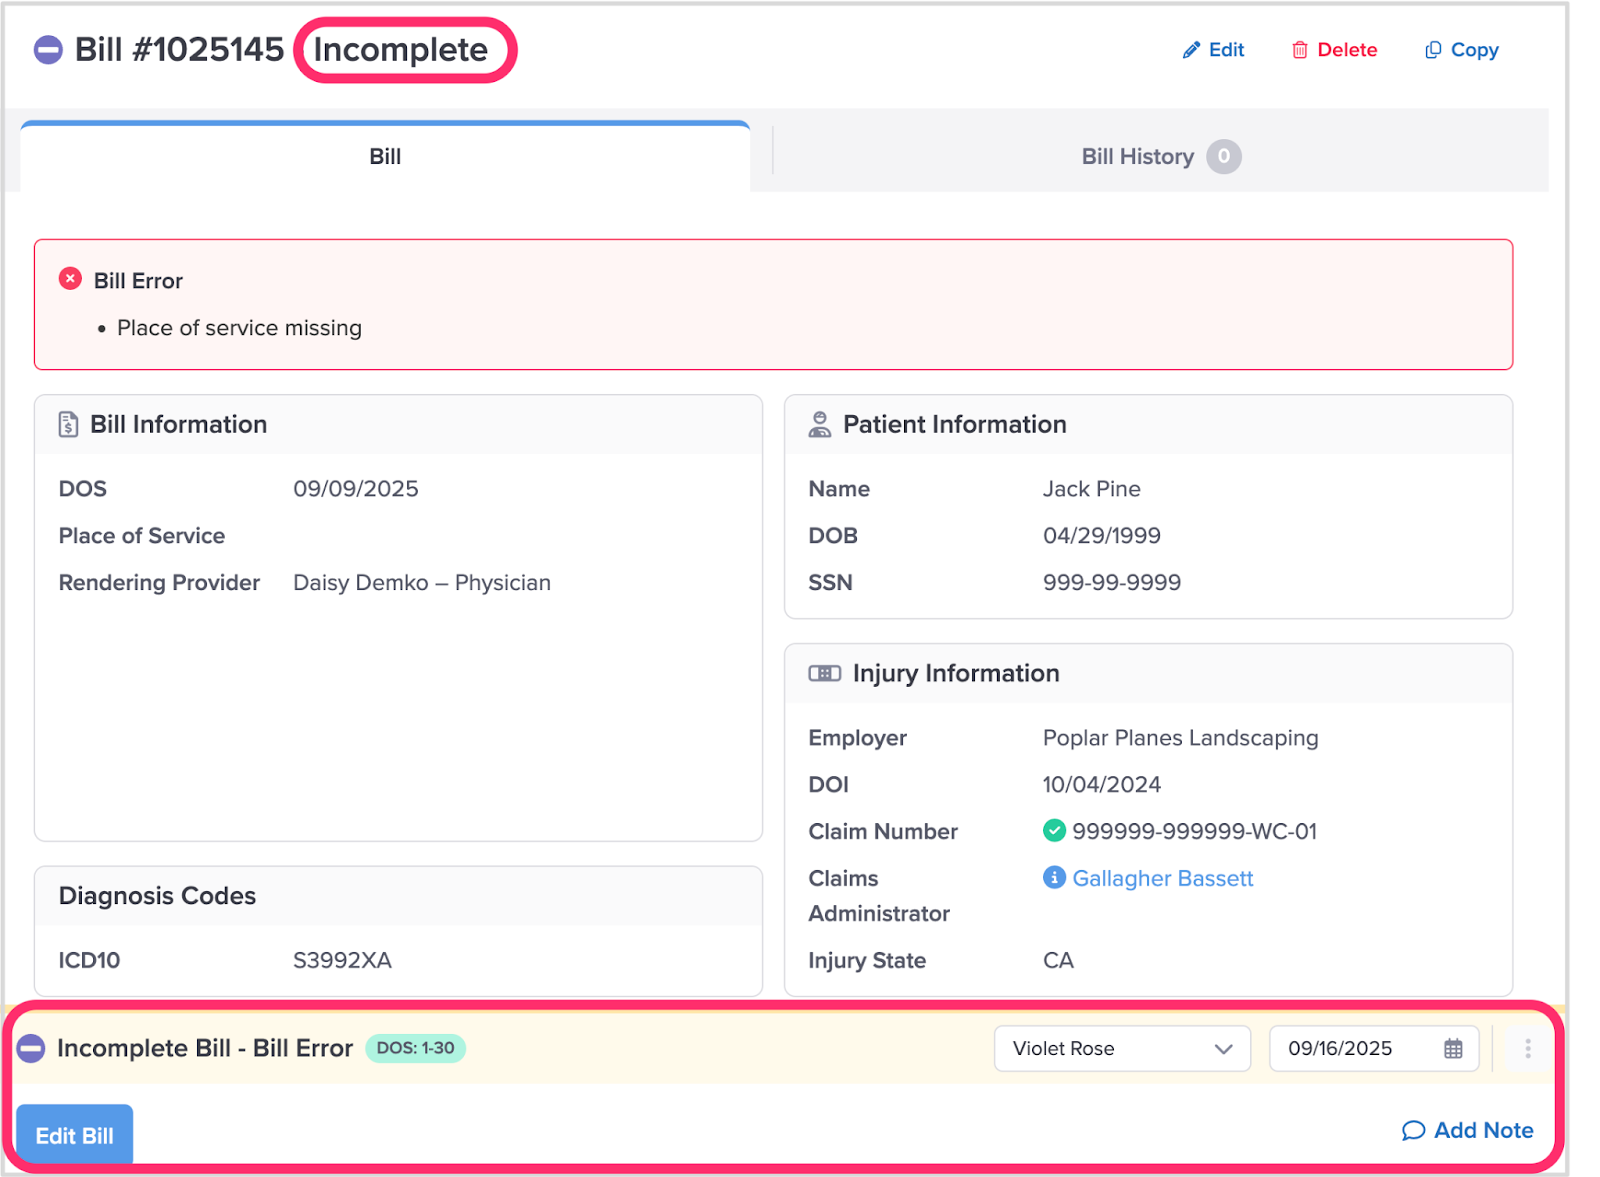1600x1177 pixels.
Task: Click the incomplete status icon beside bill number
Action: click(x=48, y=50)
